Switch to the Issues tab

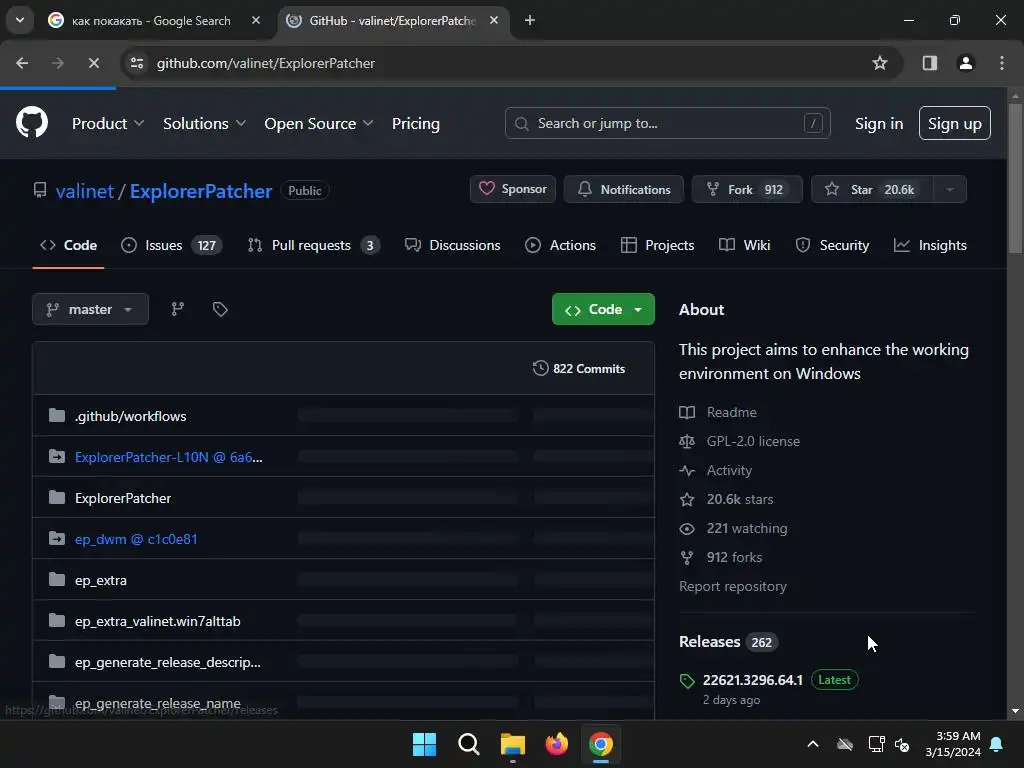(x=172, y=245)
